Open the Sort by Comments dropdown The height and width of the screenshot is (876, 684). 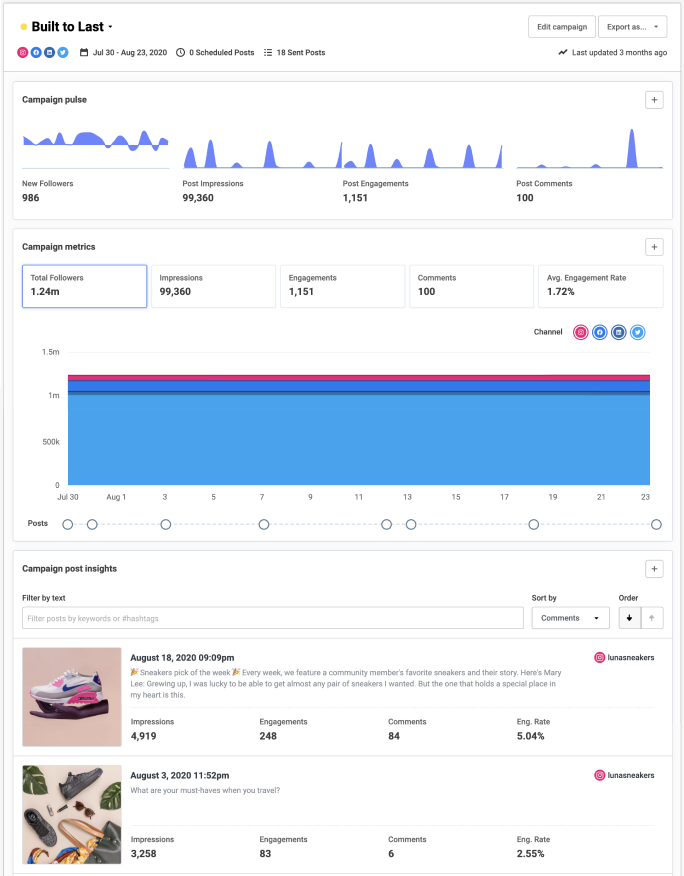pyautogui.click(x=571, y=618)
